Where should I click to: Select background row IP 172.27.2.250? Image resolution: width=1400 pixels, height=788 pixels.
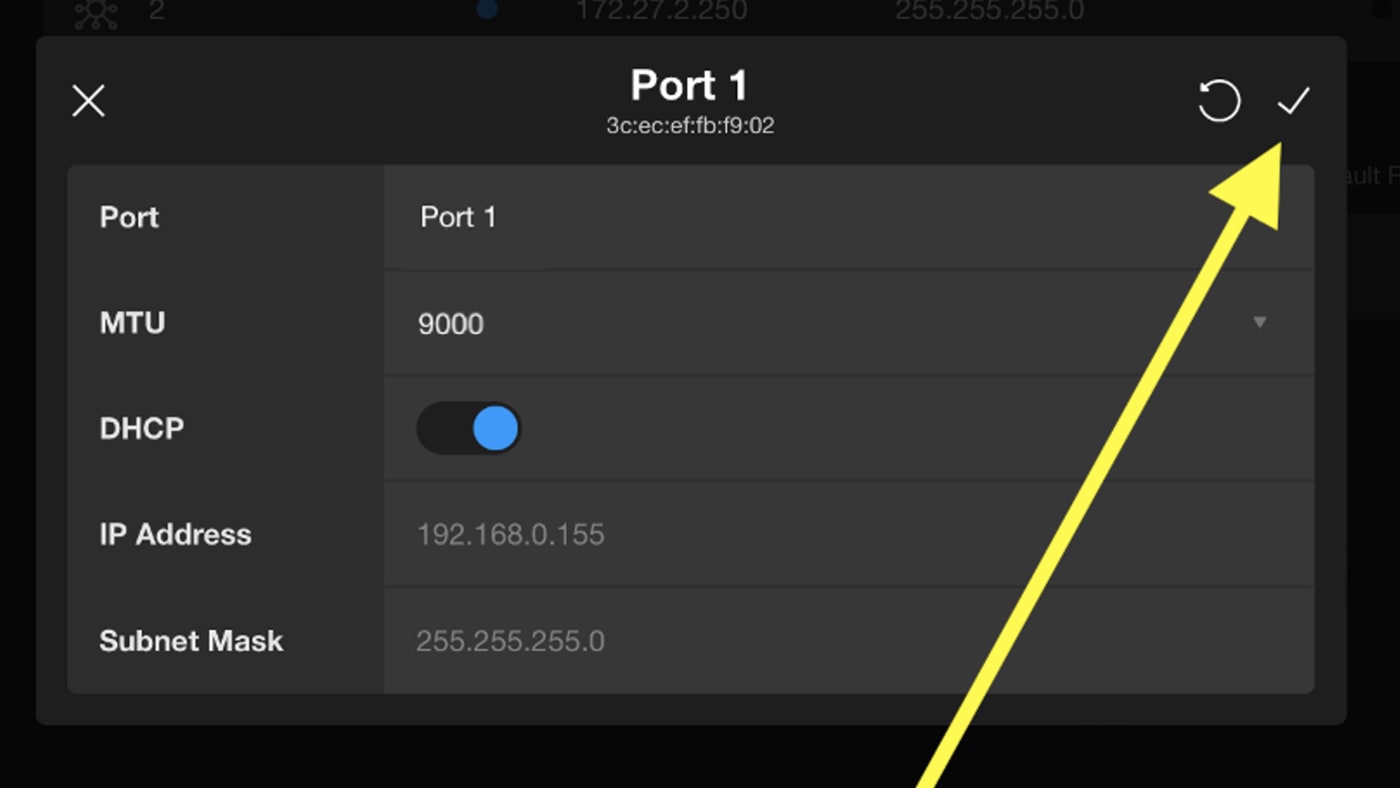pos(661,11)
